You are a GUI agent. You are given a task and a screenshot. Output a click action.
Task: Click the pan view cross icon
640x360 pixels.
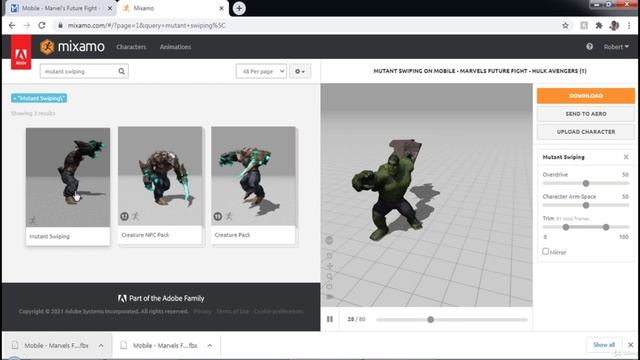pyautogui.click(x=329, y=266)
